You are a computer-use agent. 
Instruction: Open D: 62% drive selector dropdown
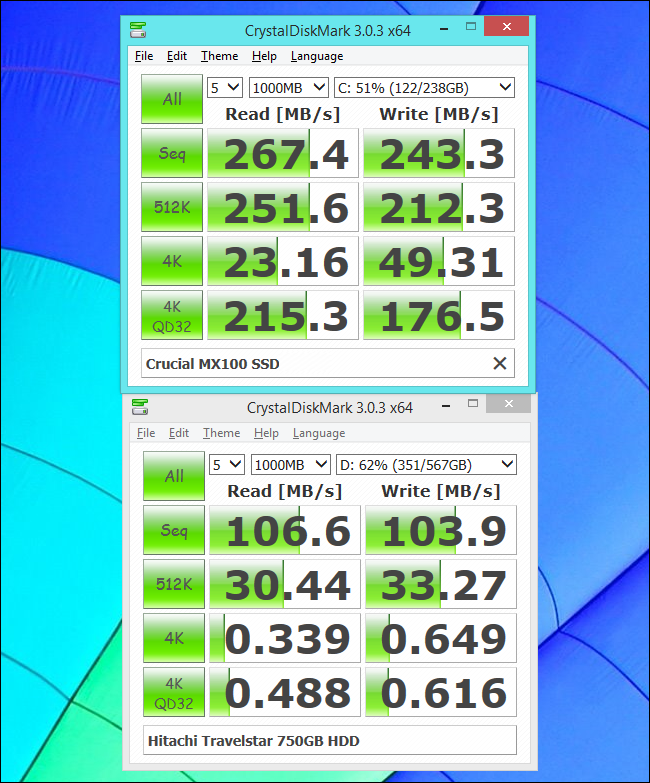(x=426, y=465)
